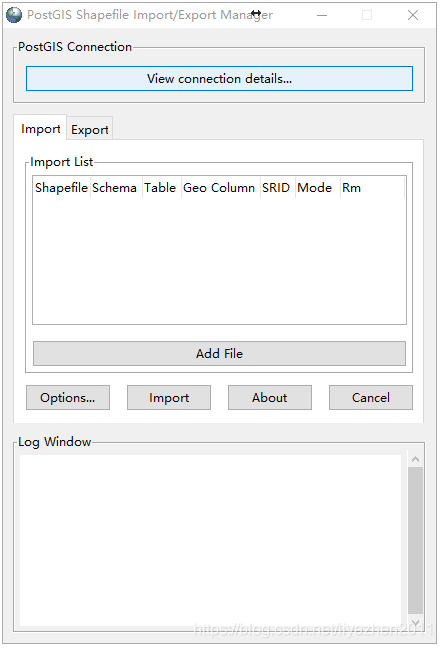442x648 pixels.
Task: Click the Import button at the bottom
Action: [x=169, y=398]
